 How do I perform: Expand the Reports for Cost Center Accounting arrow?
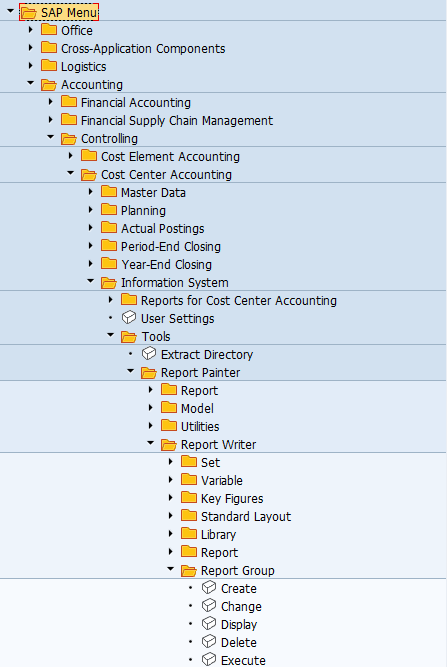[110, 300]
